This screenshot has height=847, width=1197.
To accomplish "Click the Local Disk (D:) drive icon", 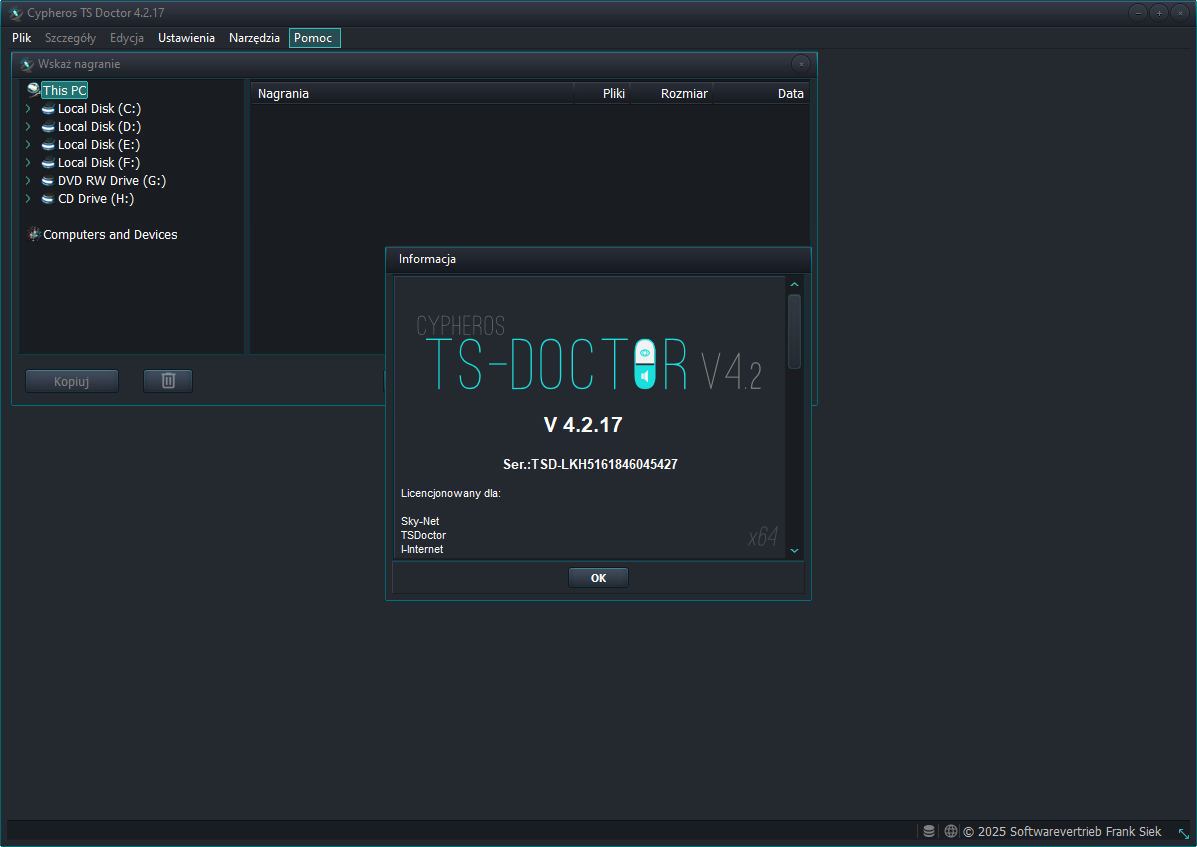I will click(48, 127).
